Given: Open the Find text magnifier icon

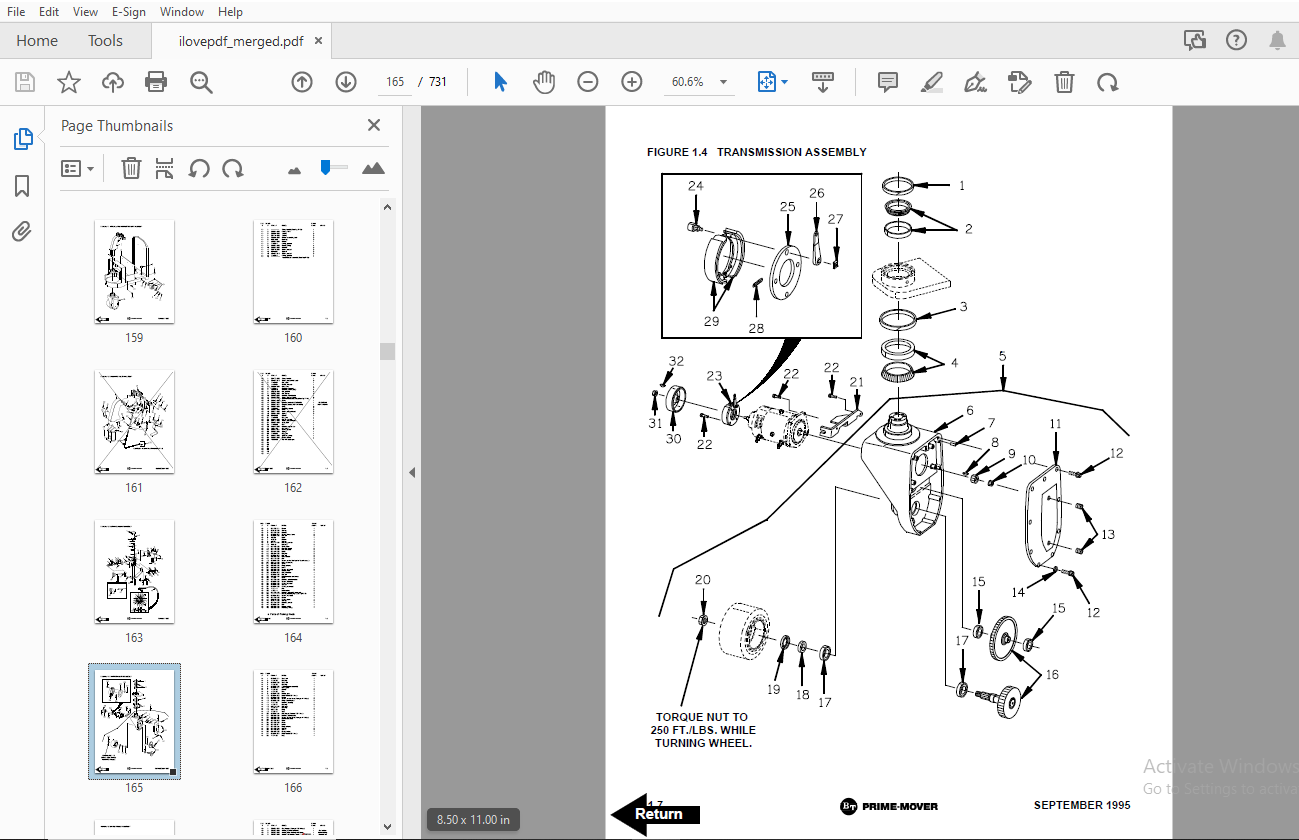Looking at the screenshot, I should (x=201, y=82).
